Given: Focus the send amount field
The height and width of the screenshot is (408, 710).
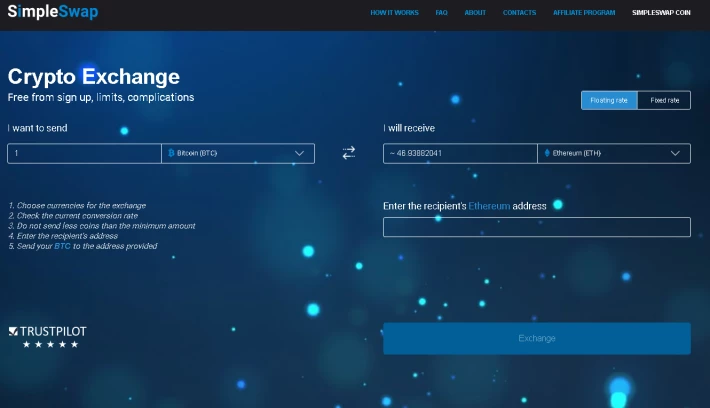Looking at the screenshot, I should (x=84, y=153).
